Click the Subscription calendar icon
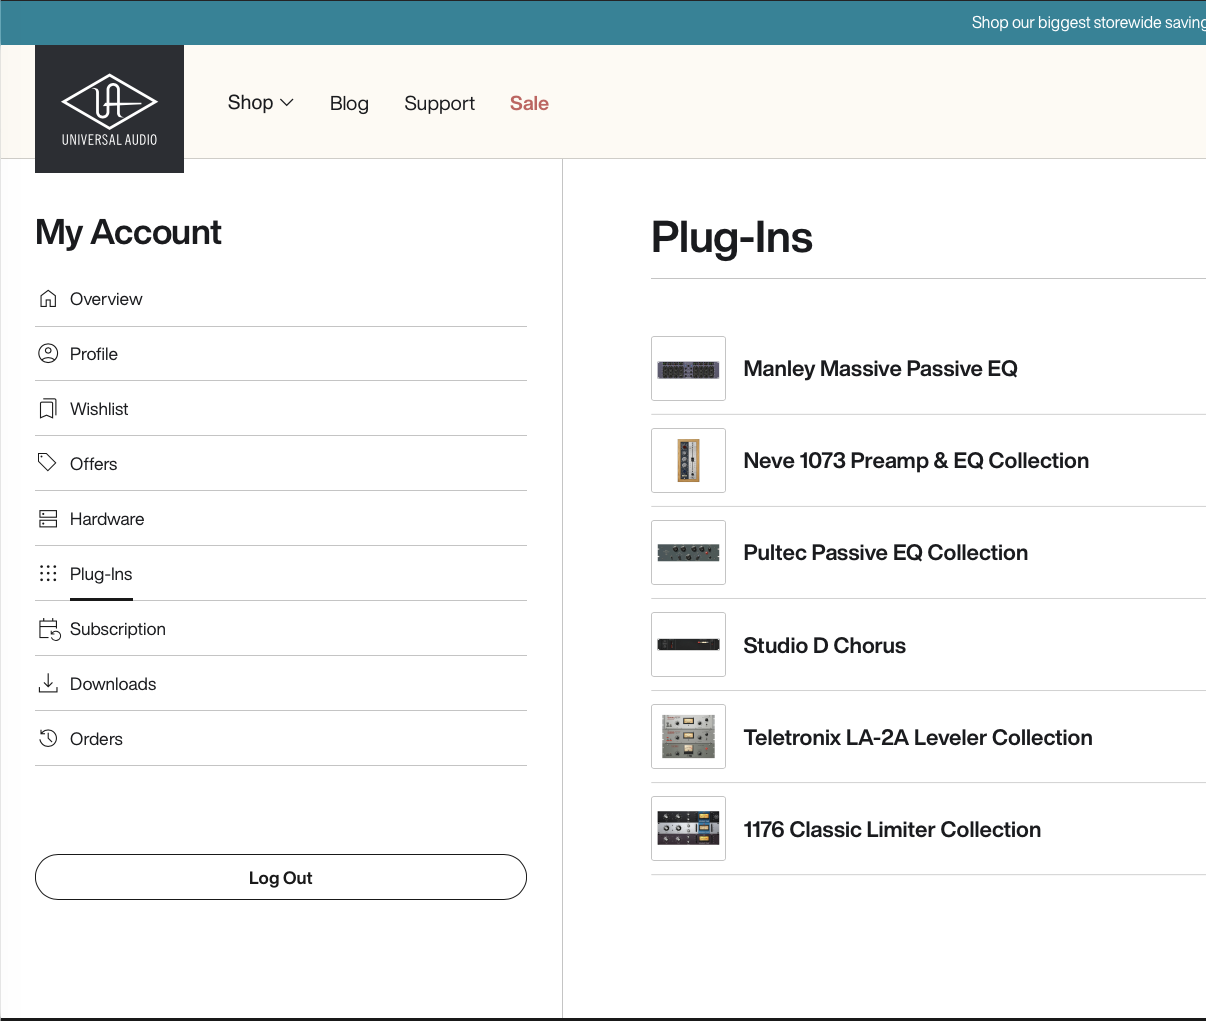Image resolution: width=1206 pixels, height=1021 pixels. coord(49,629)
